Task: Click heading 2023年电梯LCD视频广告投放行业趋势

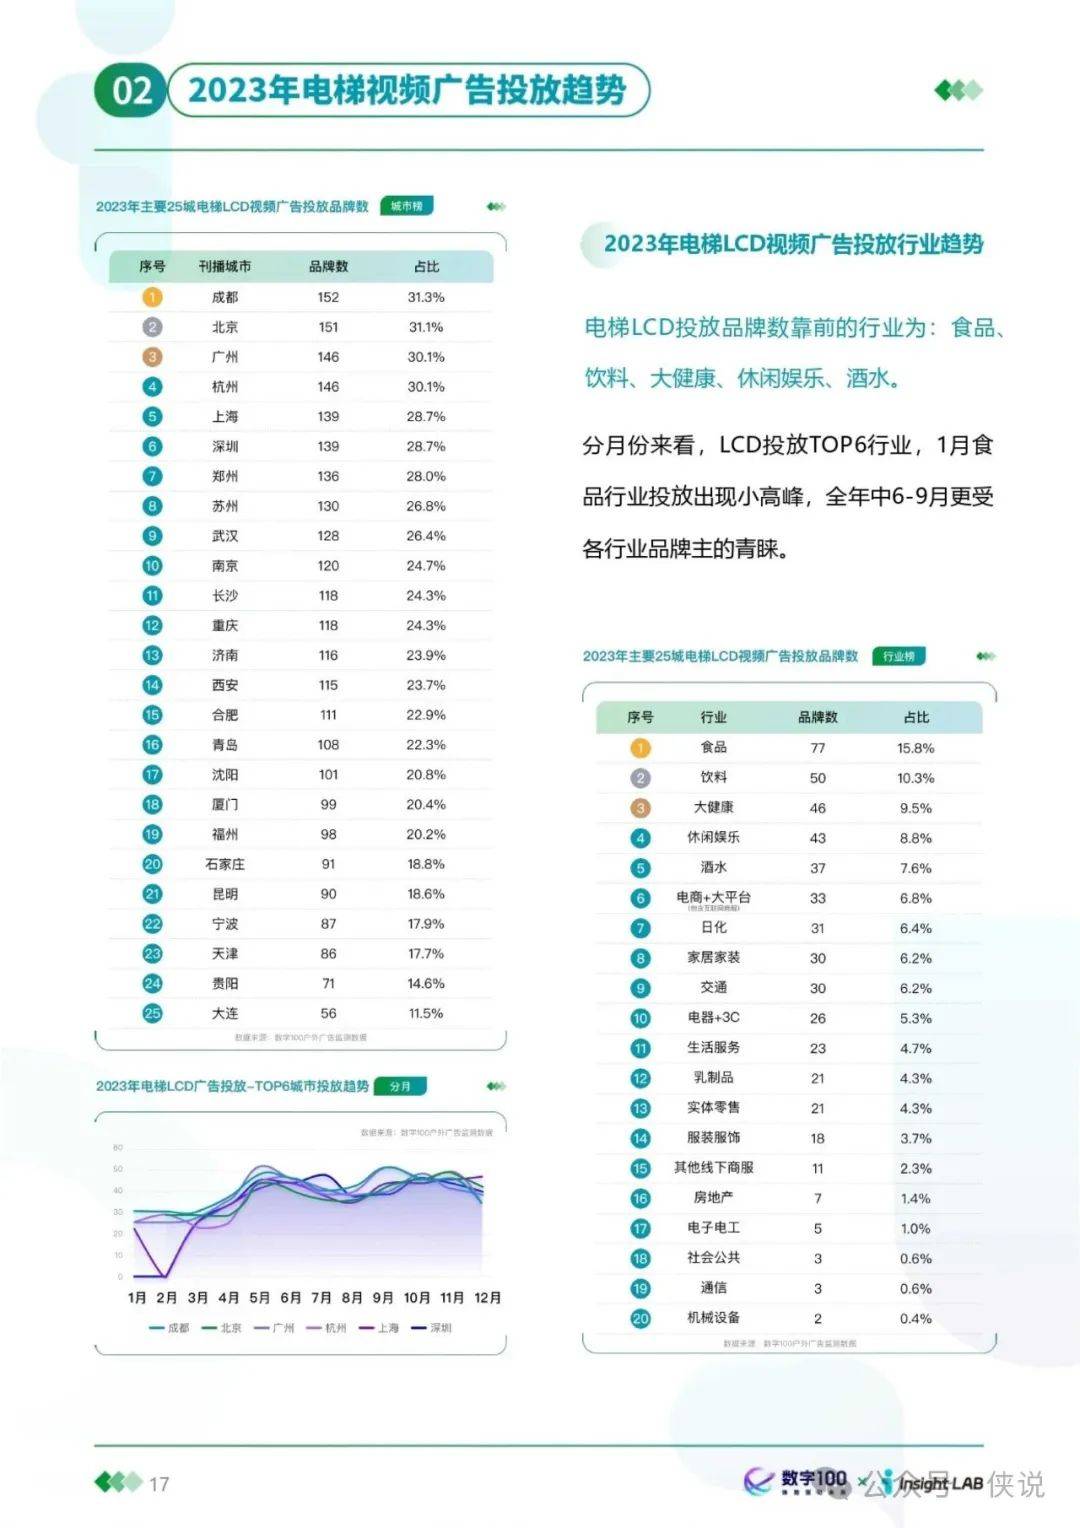Action: [x=794, y=244]
